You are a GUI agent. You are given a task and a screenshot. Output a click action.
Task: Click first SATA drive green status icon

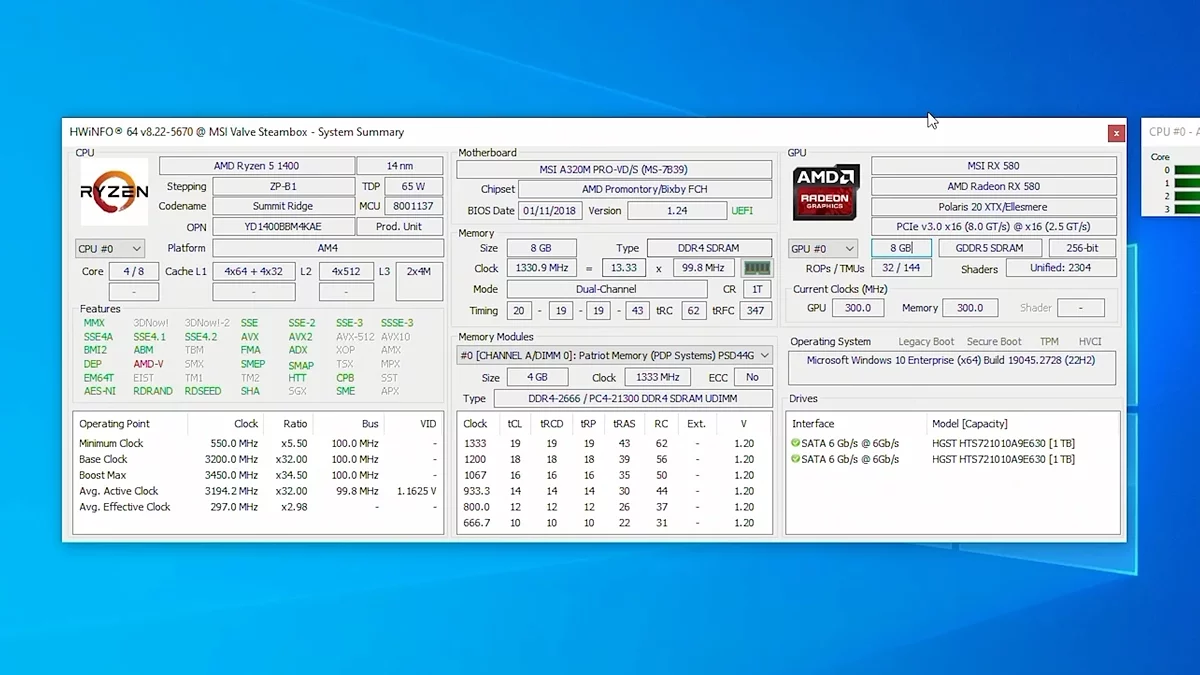pos(796,443)
